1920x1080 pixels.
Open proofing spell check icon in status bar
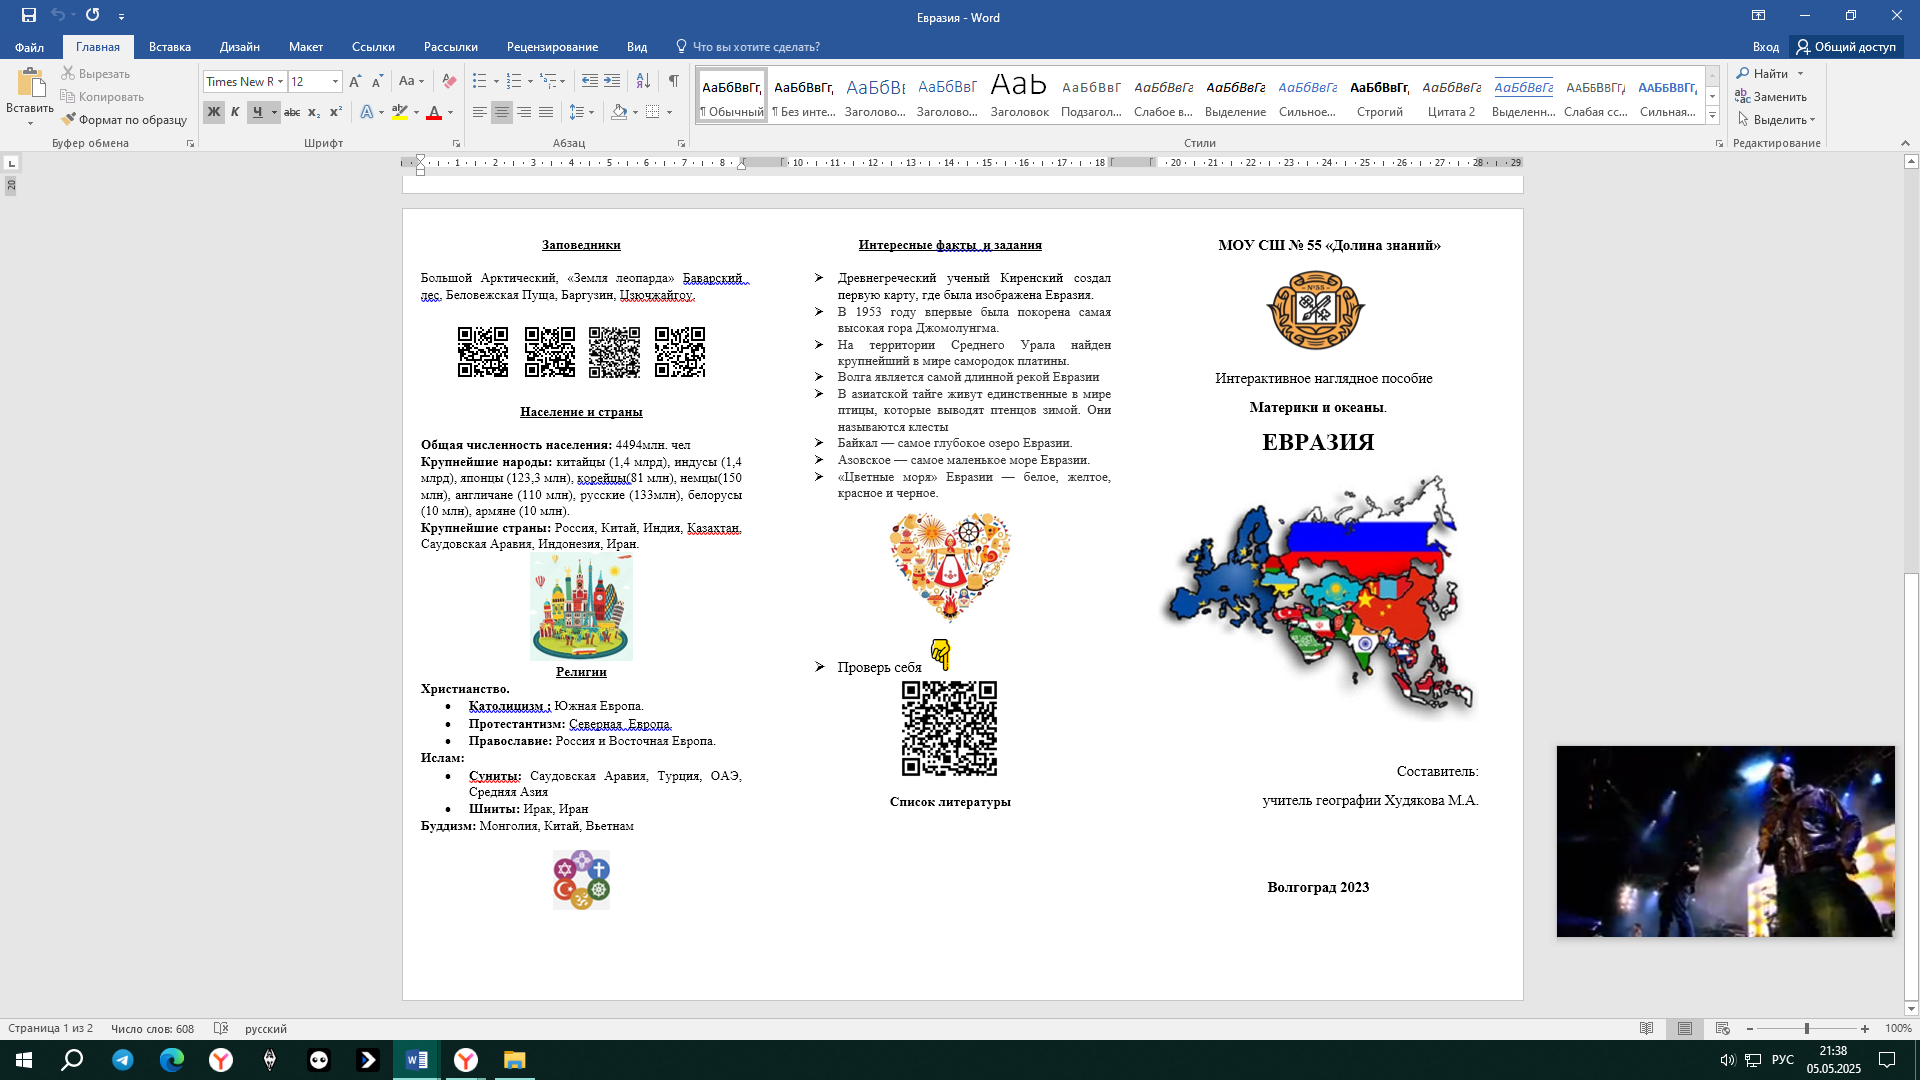(221, 1029)
